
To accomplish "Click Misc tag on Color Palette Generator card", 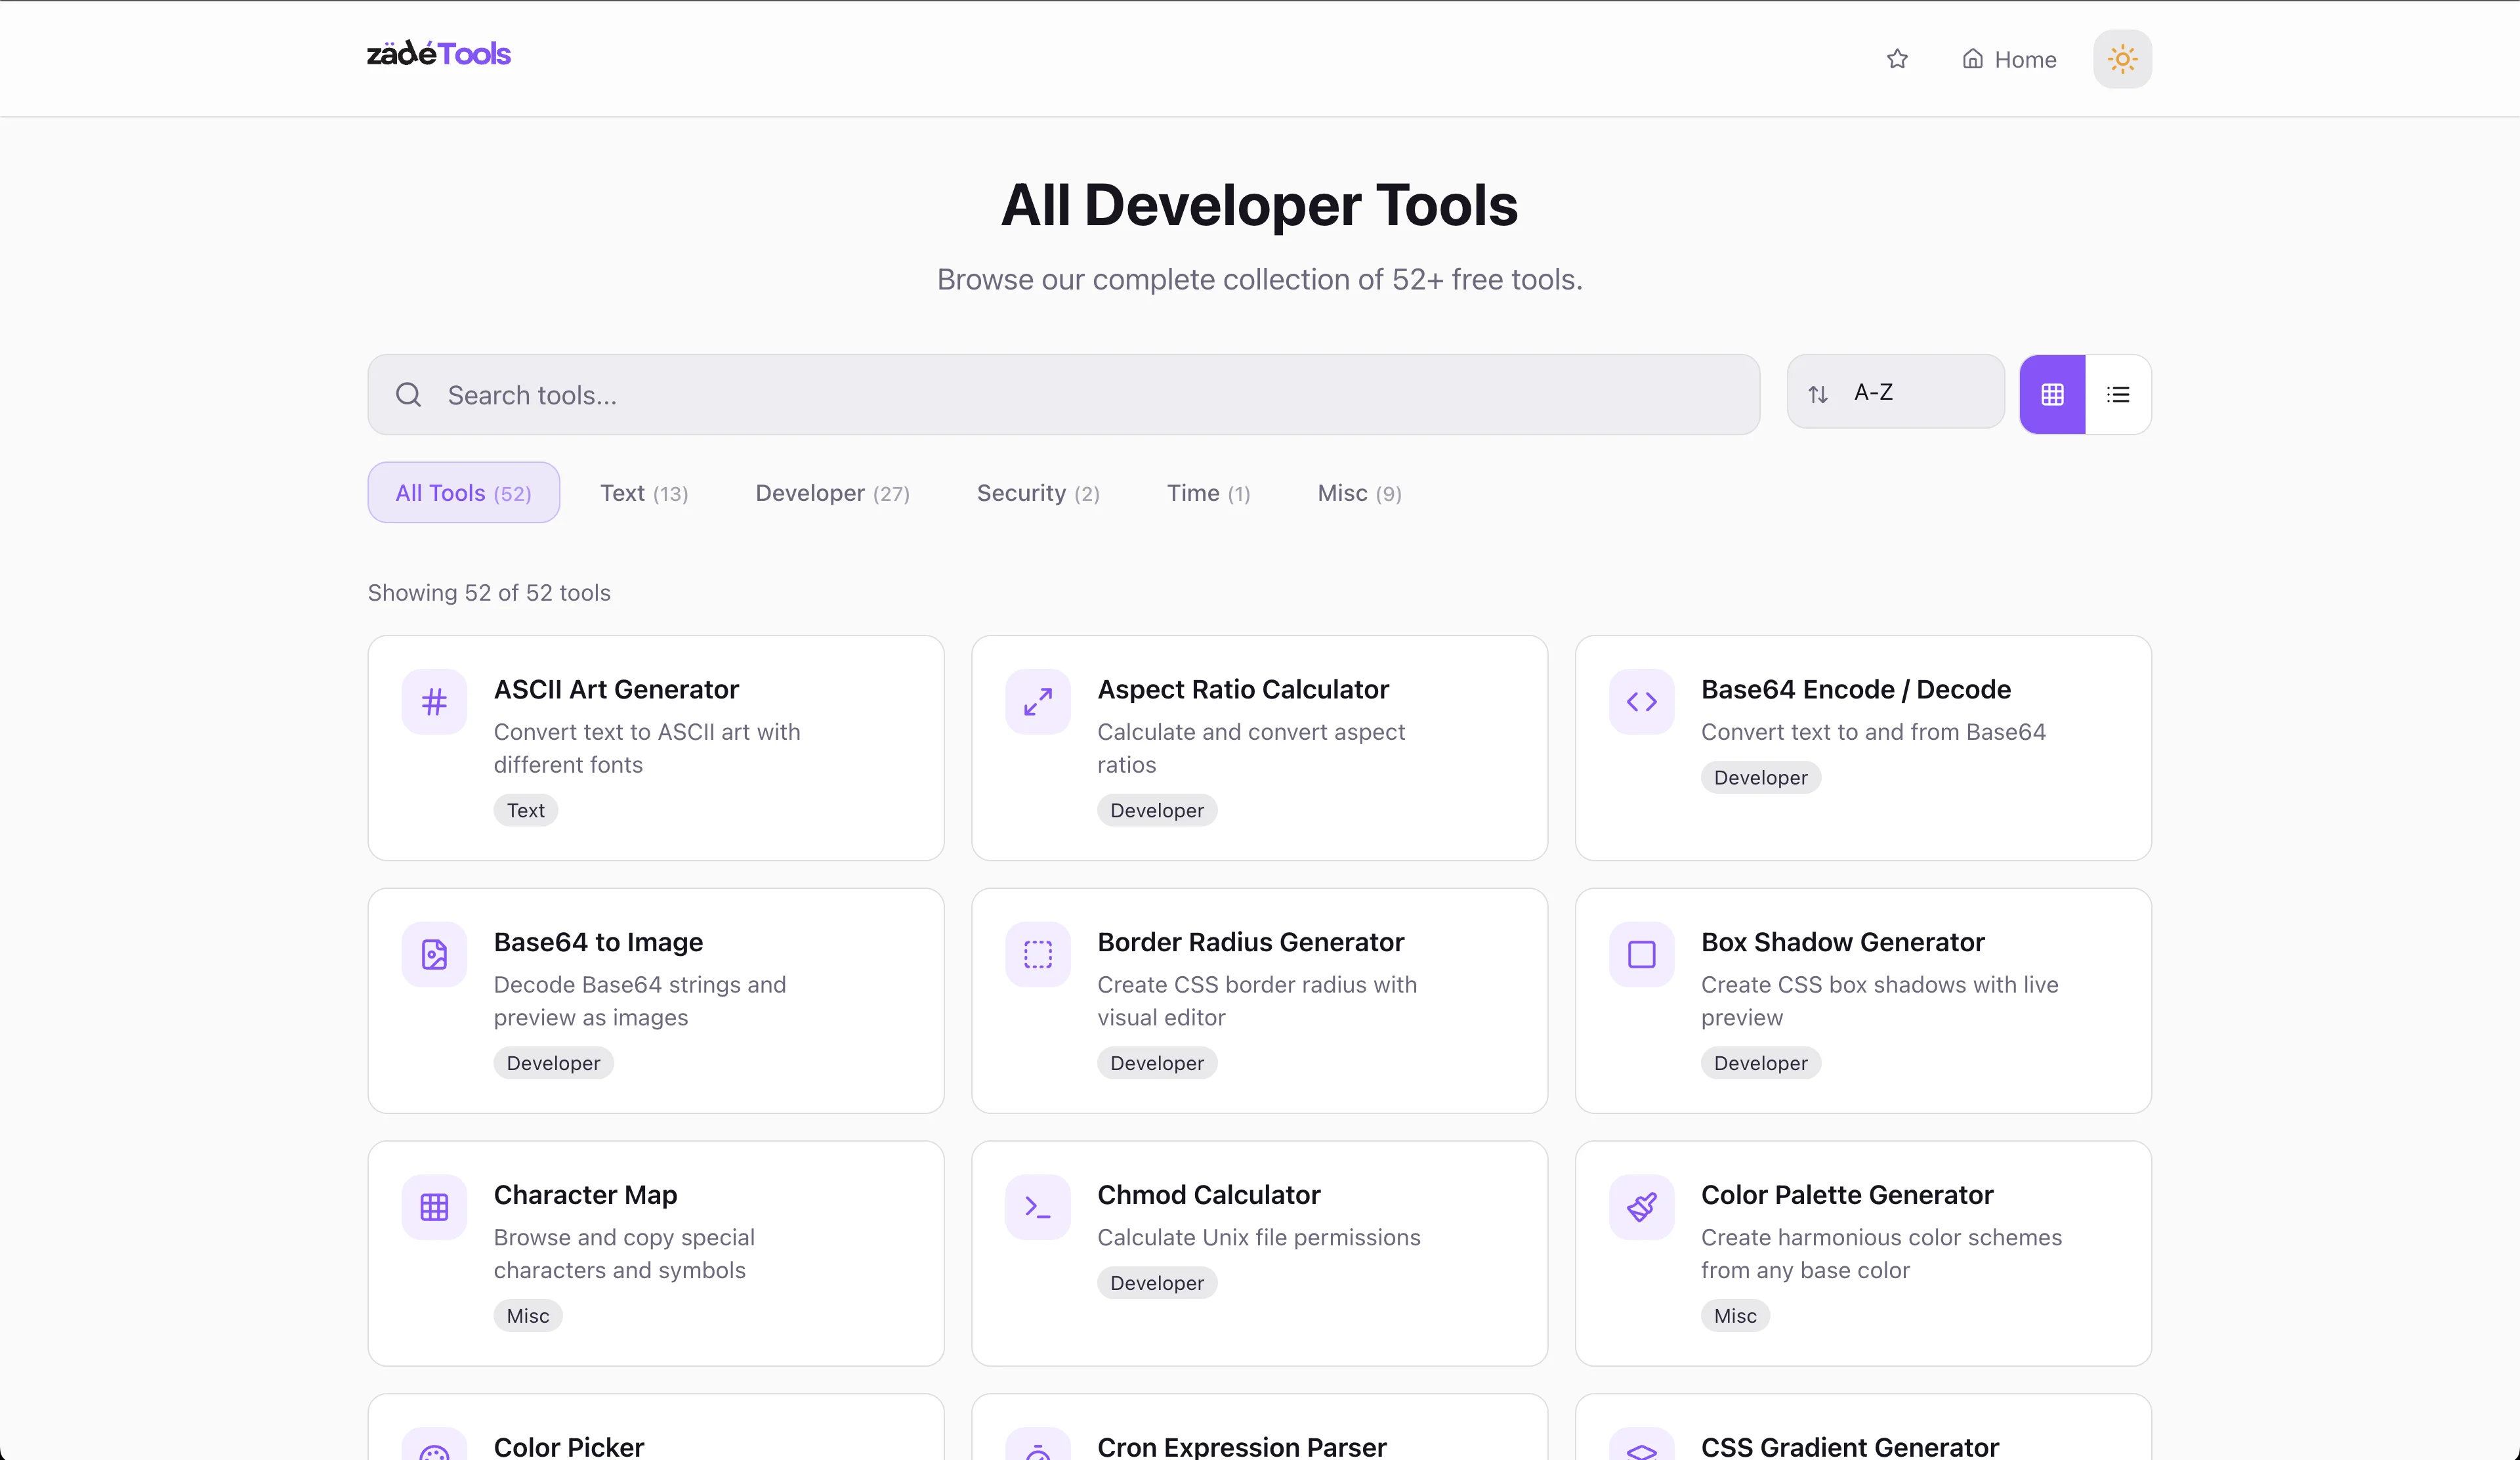I will point(1735,1316).
